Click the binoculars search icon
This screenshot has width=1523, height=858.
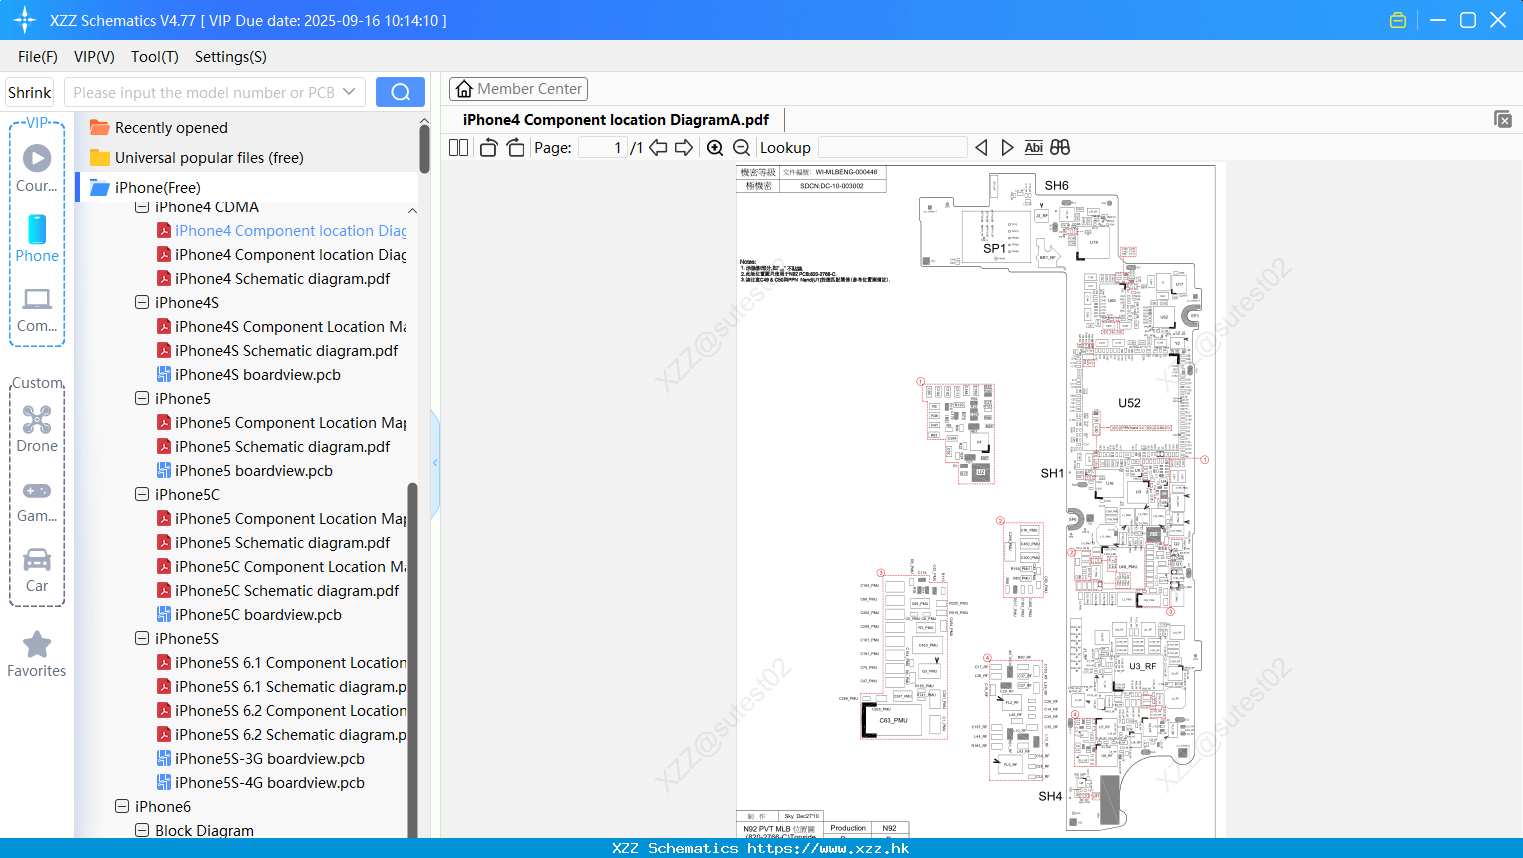click(x=1060, y=148)
